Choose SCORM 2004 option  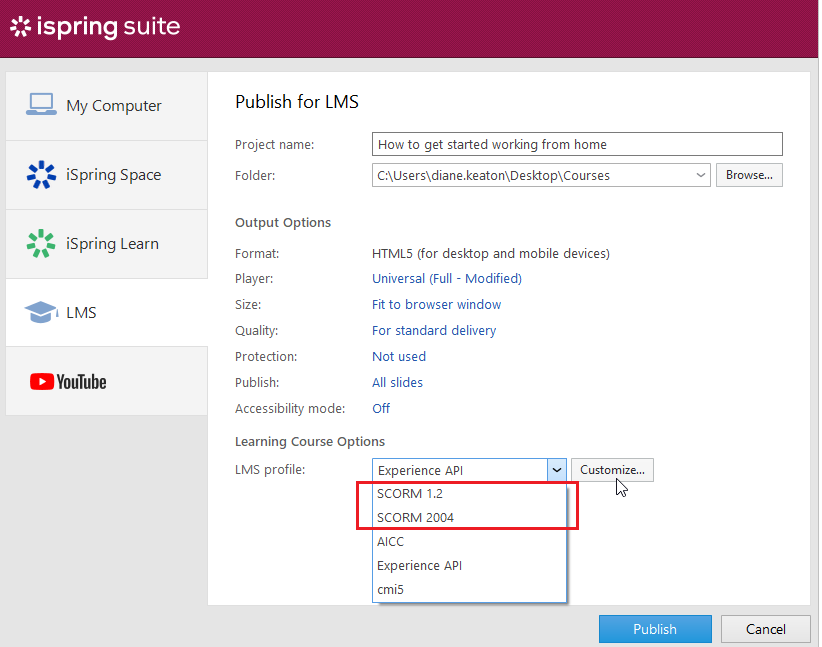pos(415,517)
